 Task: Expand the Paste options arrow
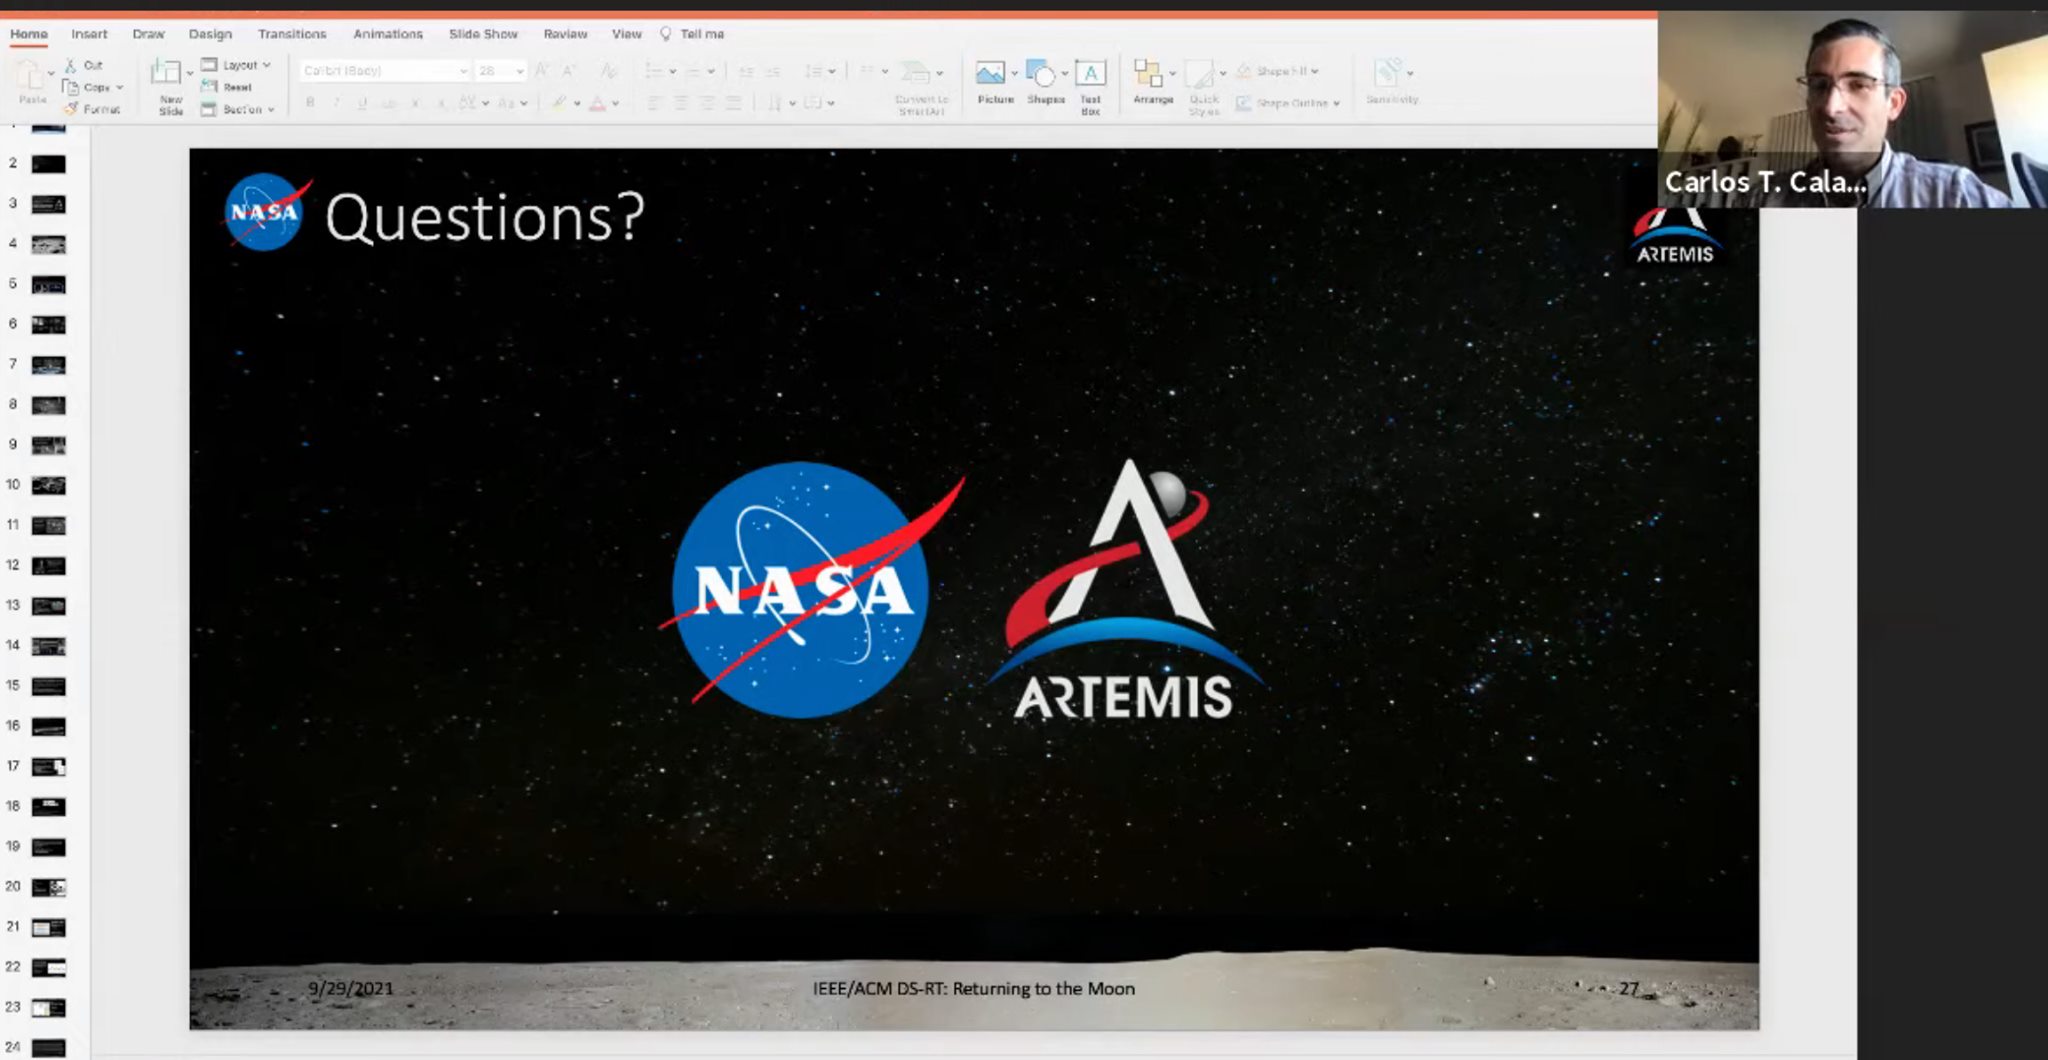[51, 73]
